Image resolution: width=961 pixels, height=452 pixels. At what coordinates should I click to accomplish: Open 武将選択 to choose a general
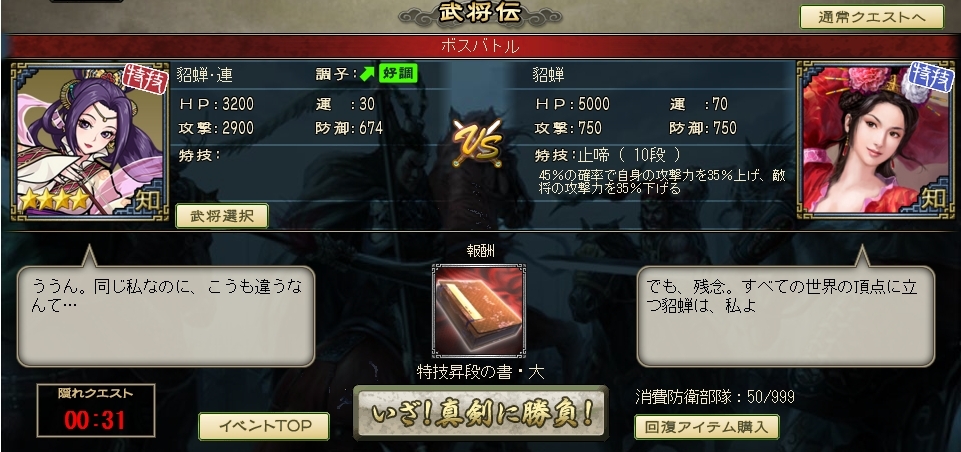tap(222, 216)
